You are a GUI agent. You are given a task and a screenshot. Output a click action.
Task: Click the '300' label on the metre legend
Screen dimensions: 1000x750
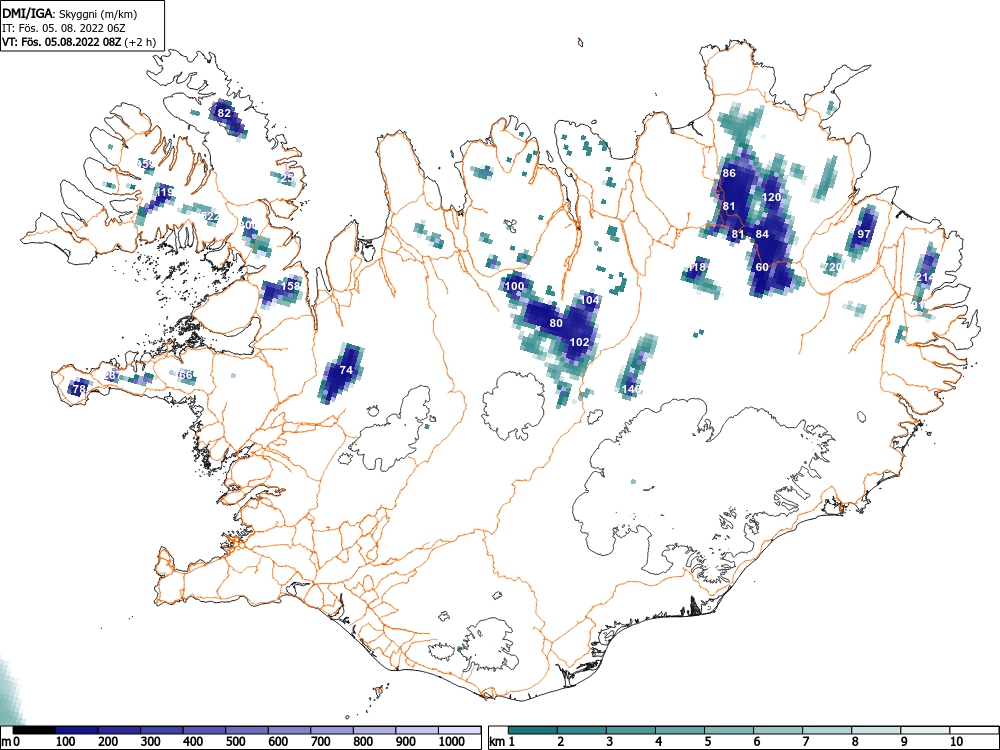click(151, 741)
